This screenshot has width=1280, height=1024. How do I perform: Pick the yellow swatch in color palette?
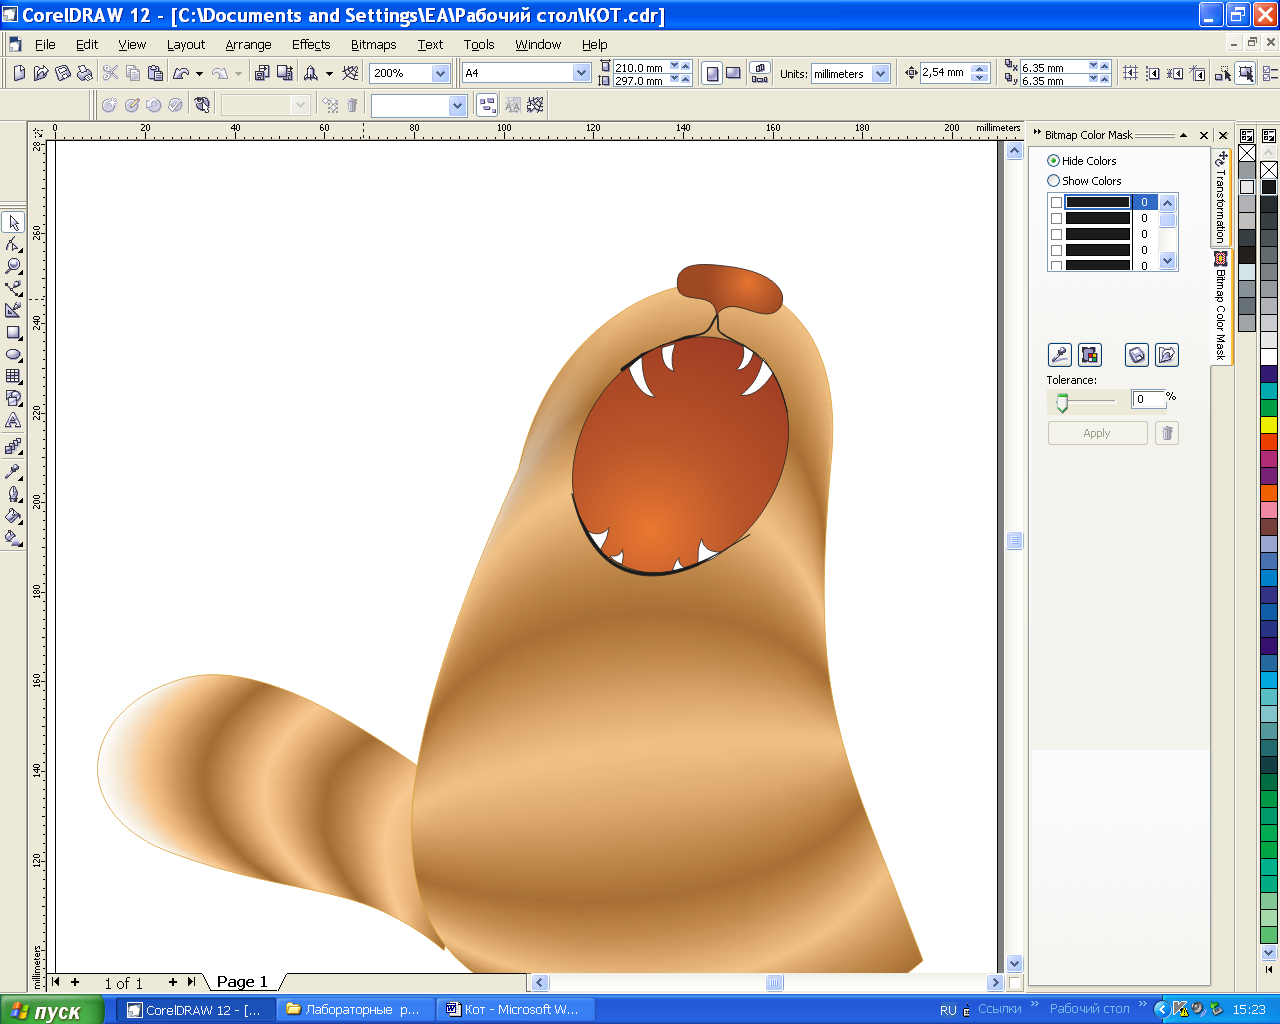[1269, 425]
